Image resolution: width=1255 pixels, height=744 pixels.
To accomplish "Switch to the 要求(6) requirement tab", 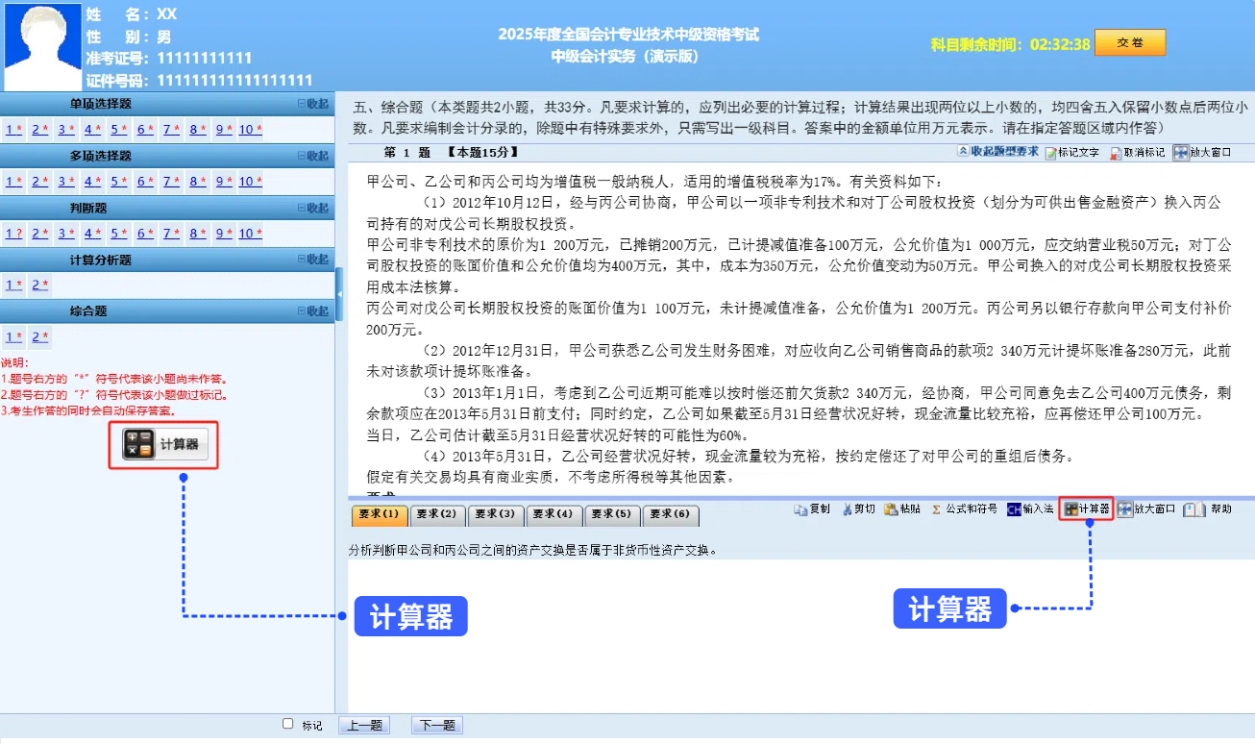I will point(670,514).
